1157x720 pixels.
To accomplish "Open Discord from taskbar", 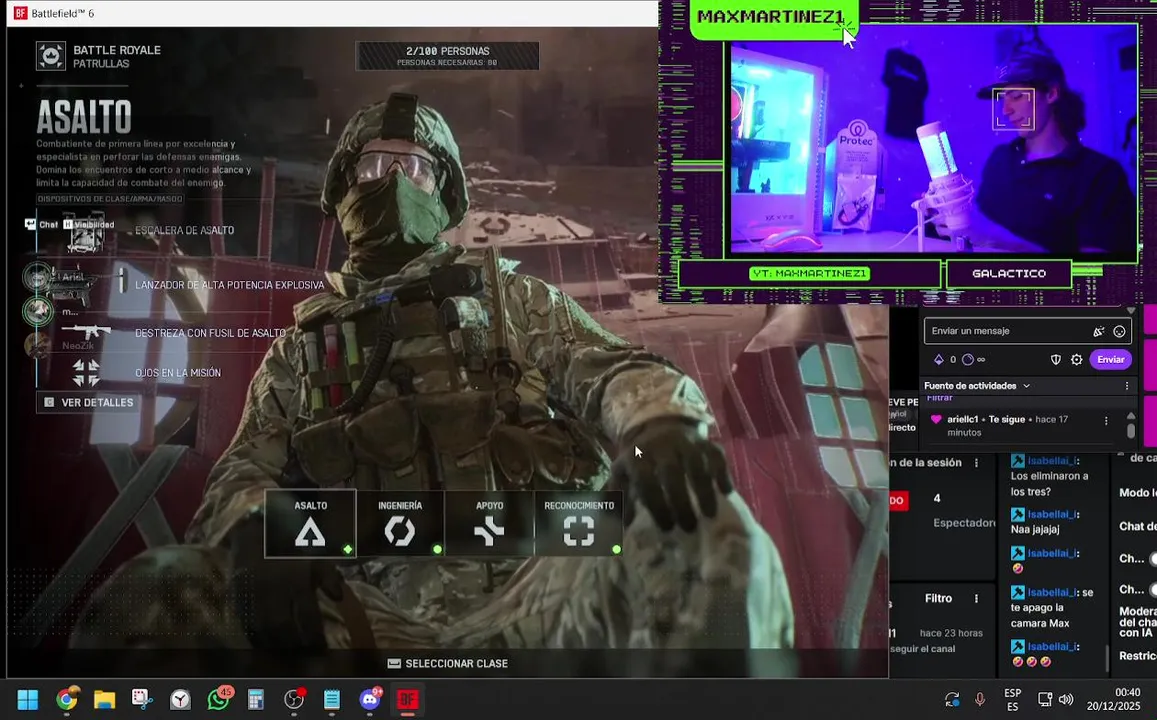I will pyautogui.click(x=370, y=699).
